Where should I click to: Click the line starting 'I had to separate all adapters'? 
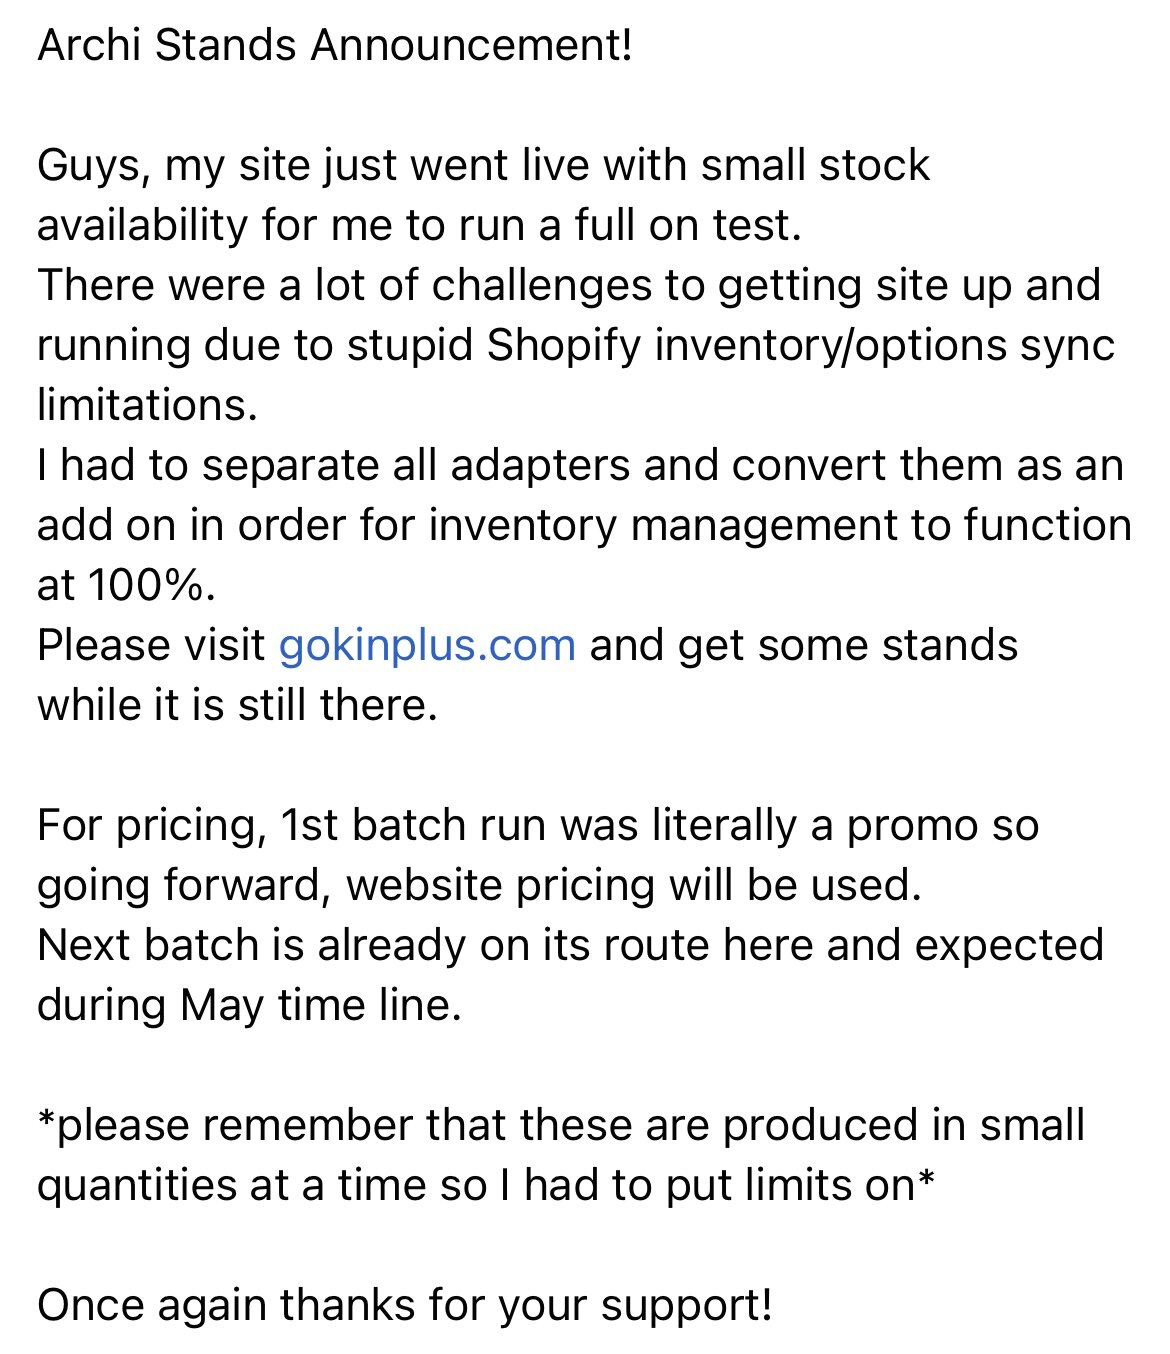pyautogui.click(x=580, y=466)
